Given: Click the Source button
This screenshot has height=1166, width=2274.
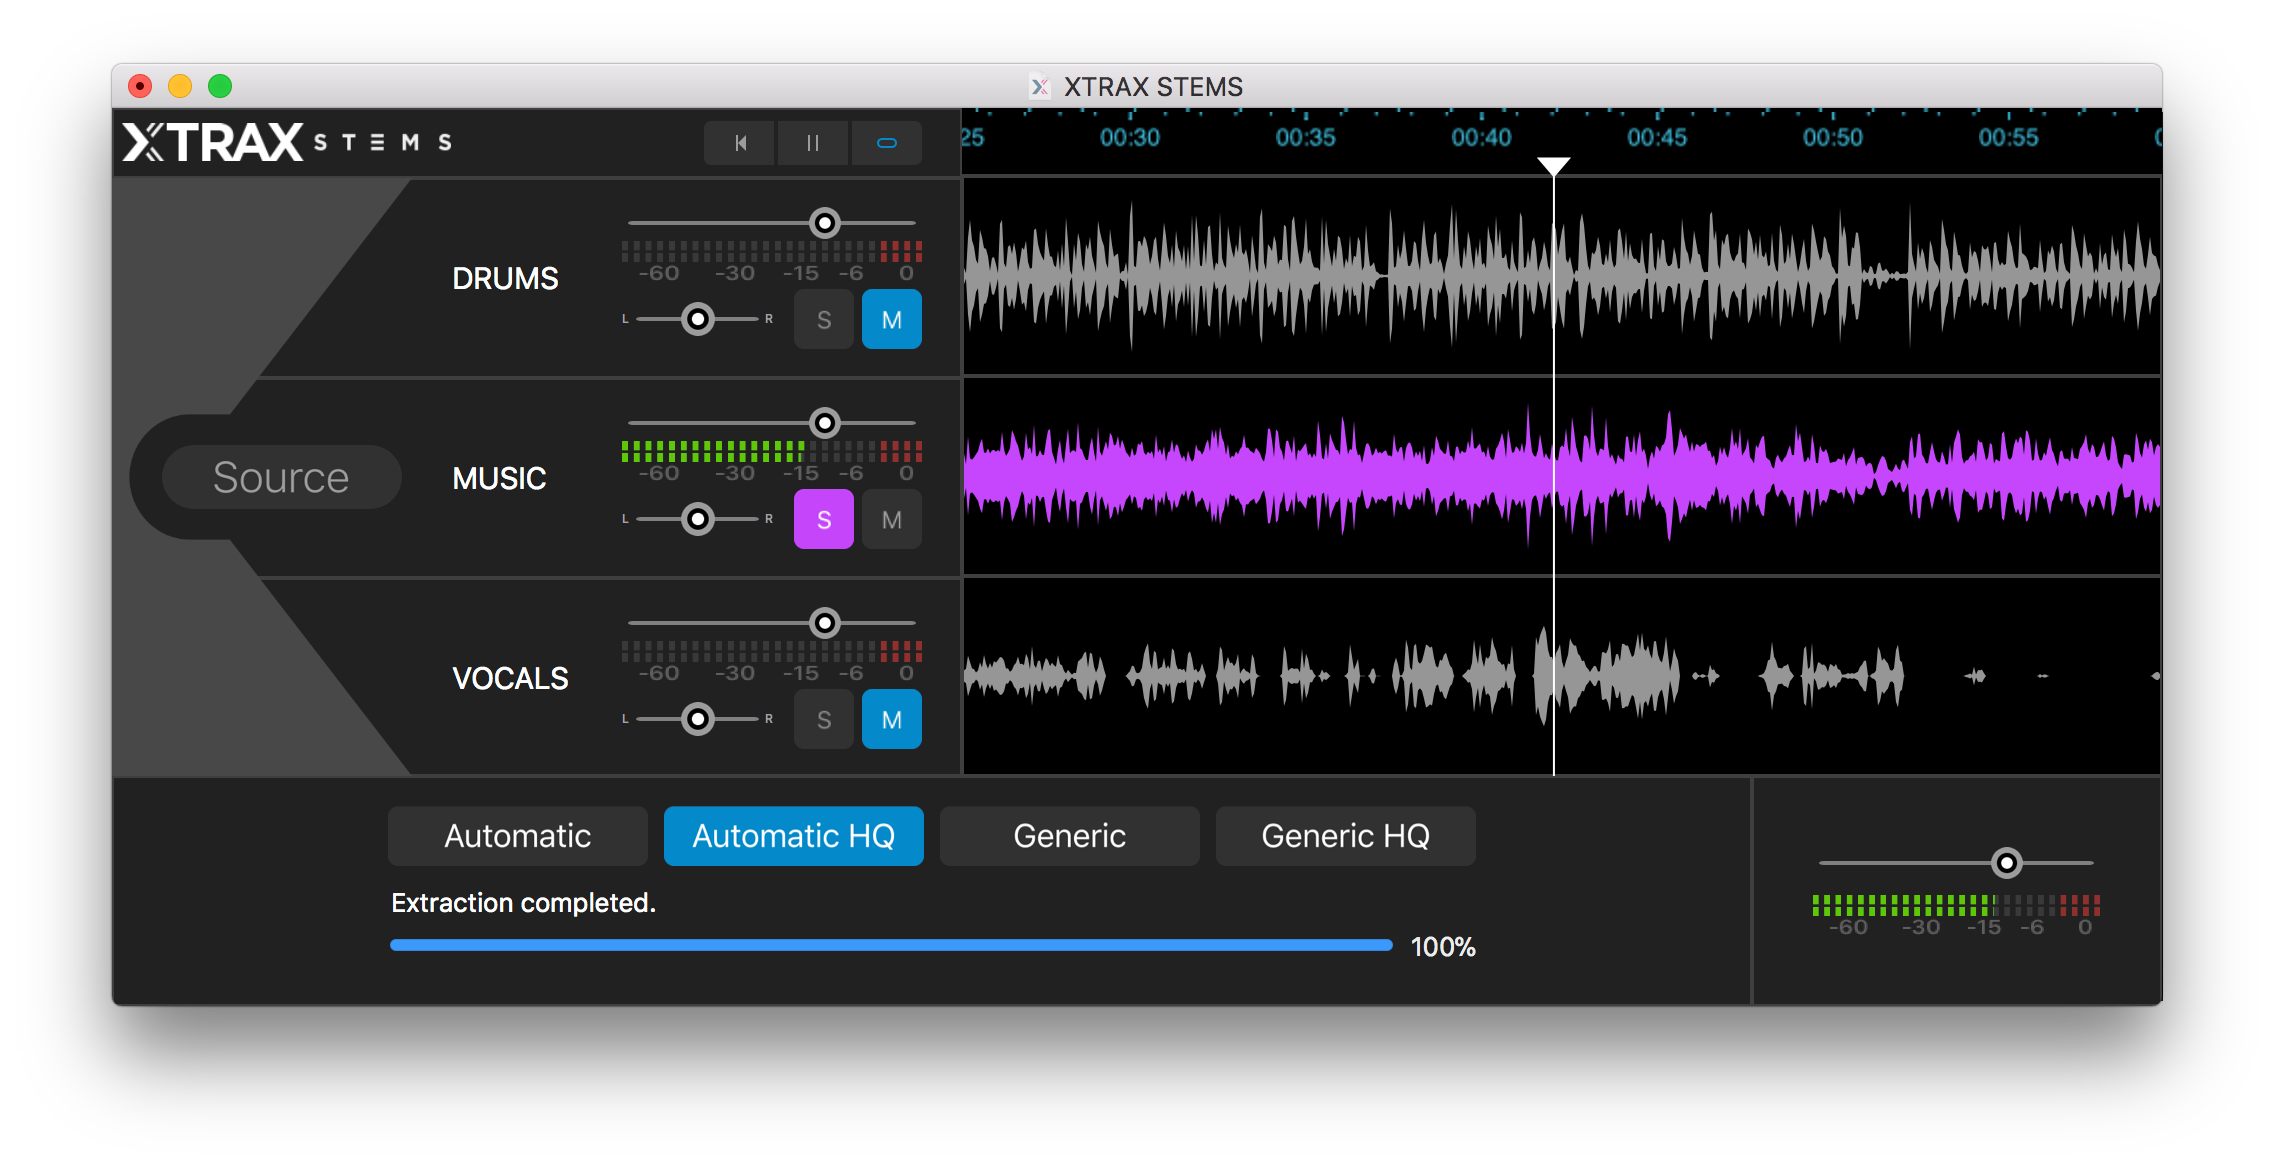Looking at the screenshot, I should pyautogui.click(x=281, y=478).
